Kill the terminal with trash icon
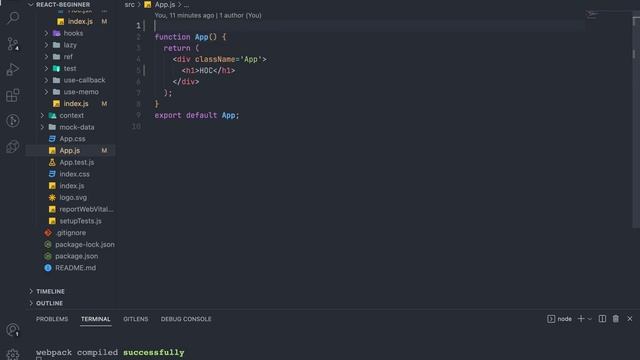640x360 pixels. [x=616, y=319]
